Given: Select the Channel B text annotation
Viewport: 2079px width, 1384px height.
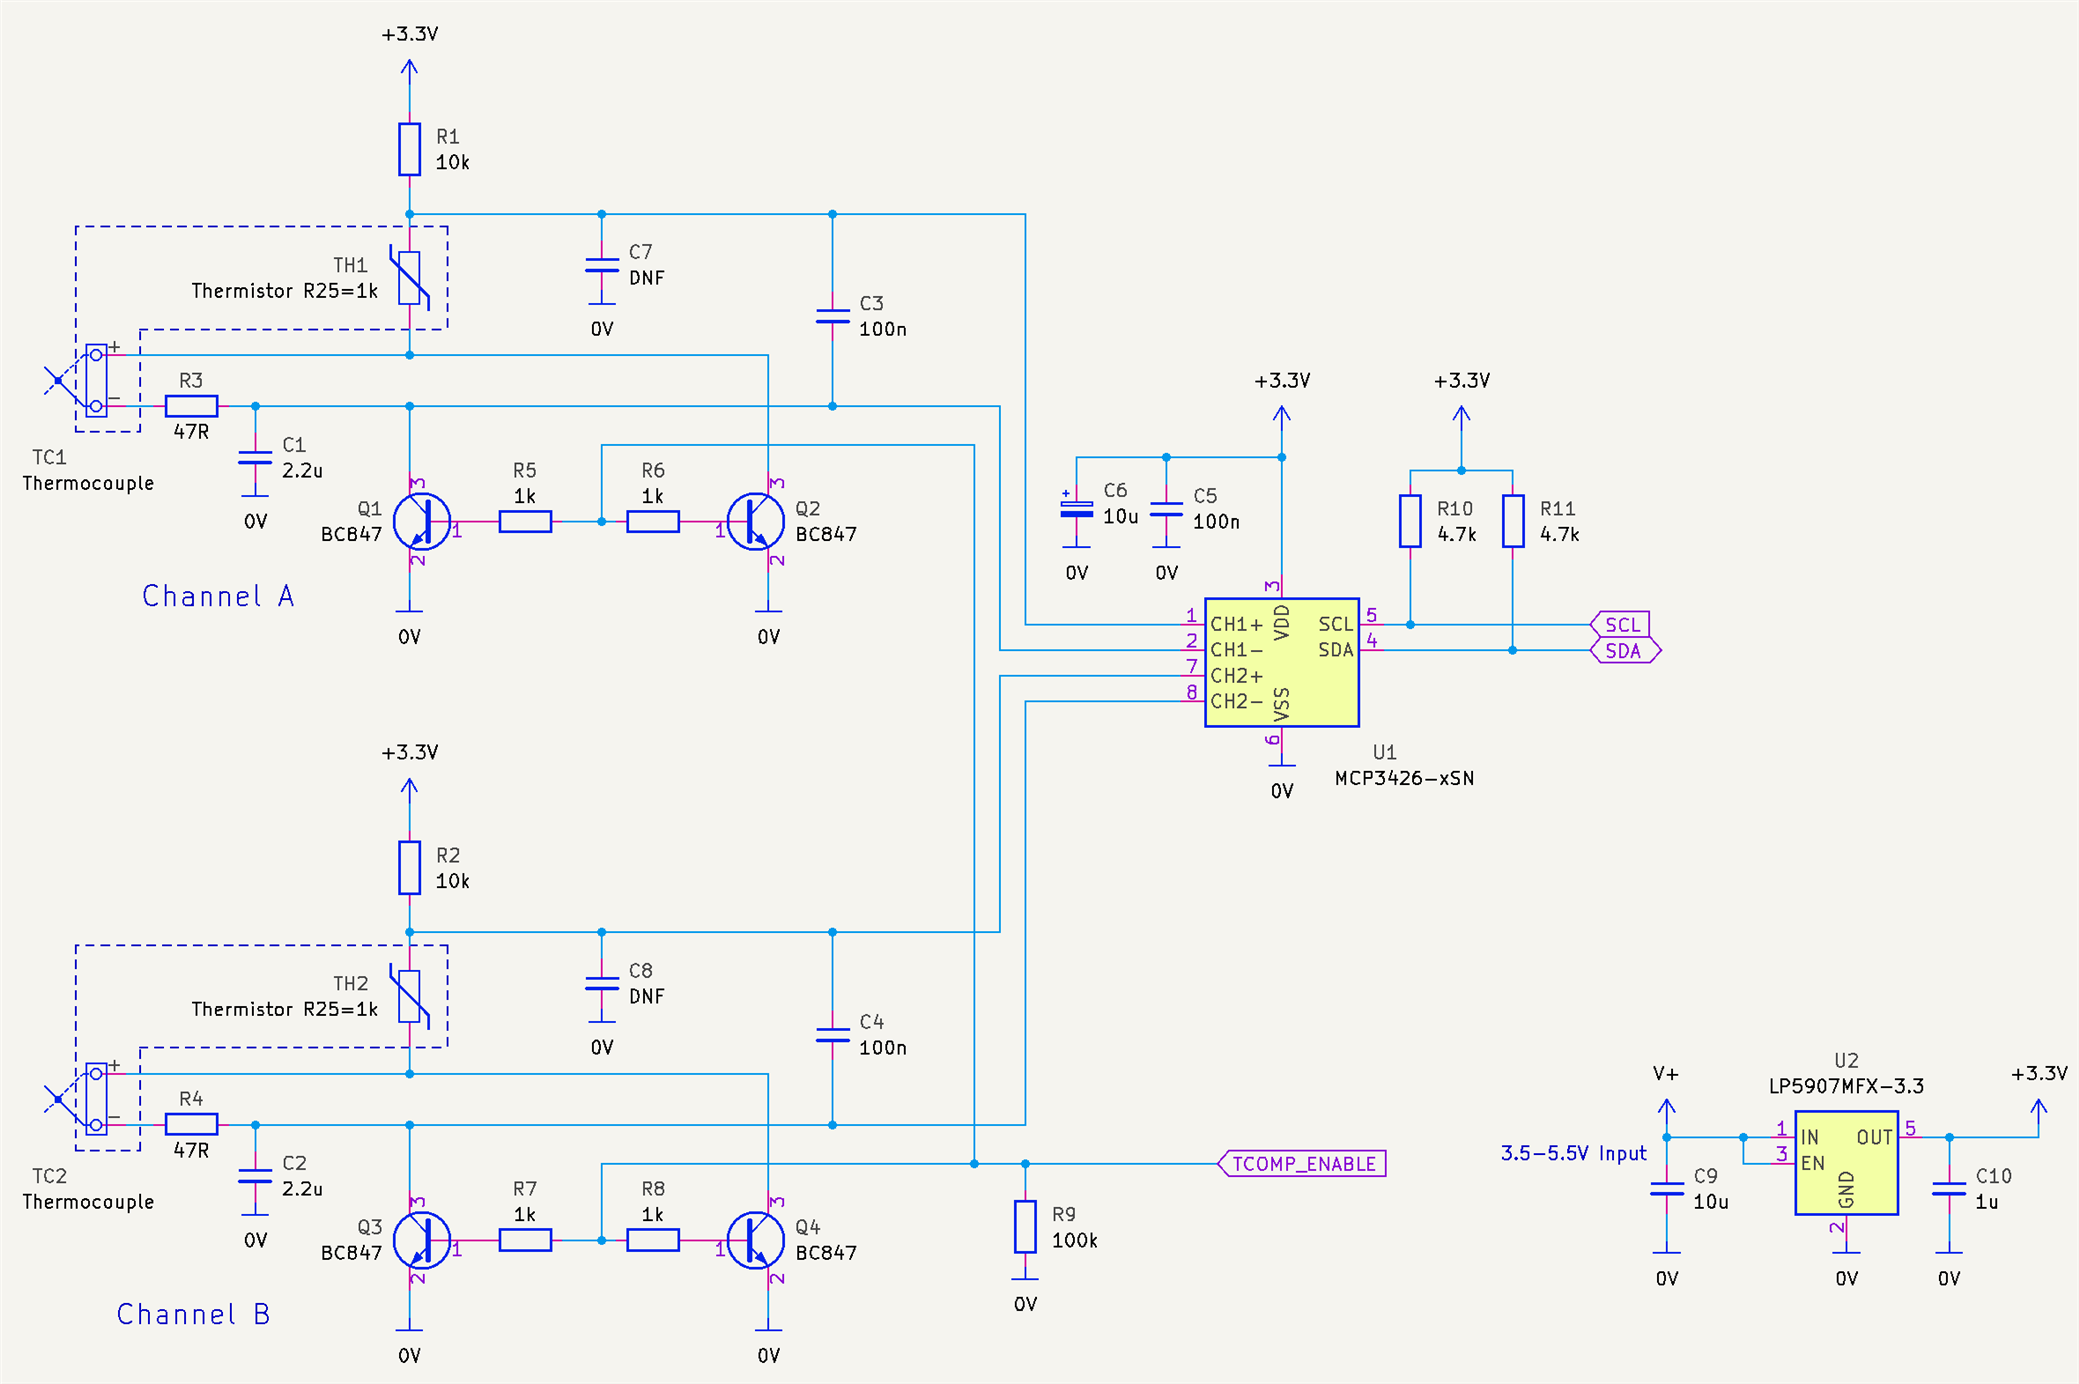Looking at the screenshot, I should [194, 1314].
